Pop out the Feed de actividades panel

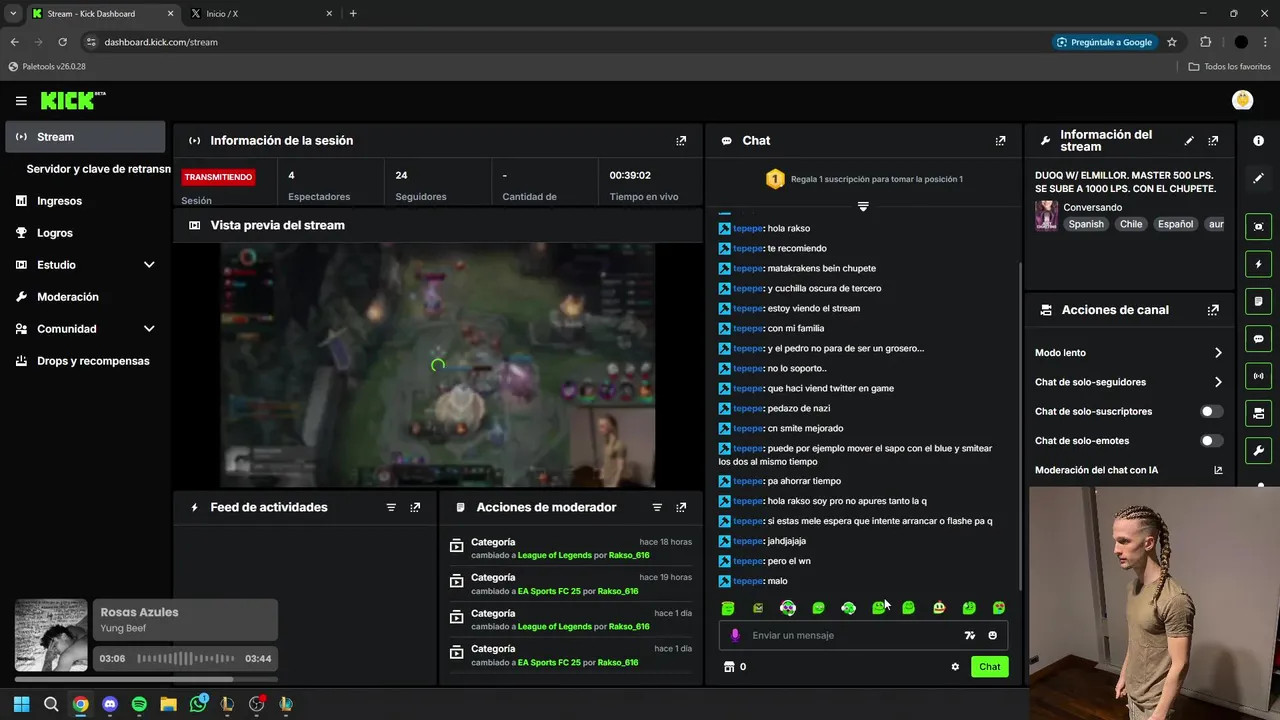pos(415,508)
